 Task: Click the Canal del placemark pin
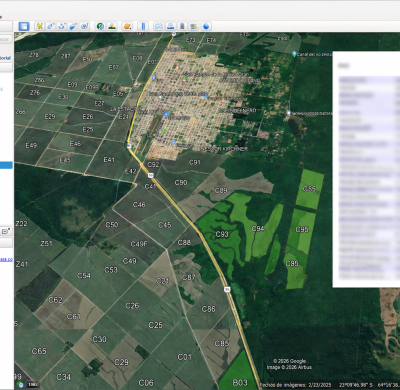click(294, 54)
